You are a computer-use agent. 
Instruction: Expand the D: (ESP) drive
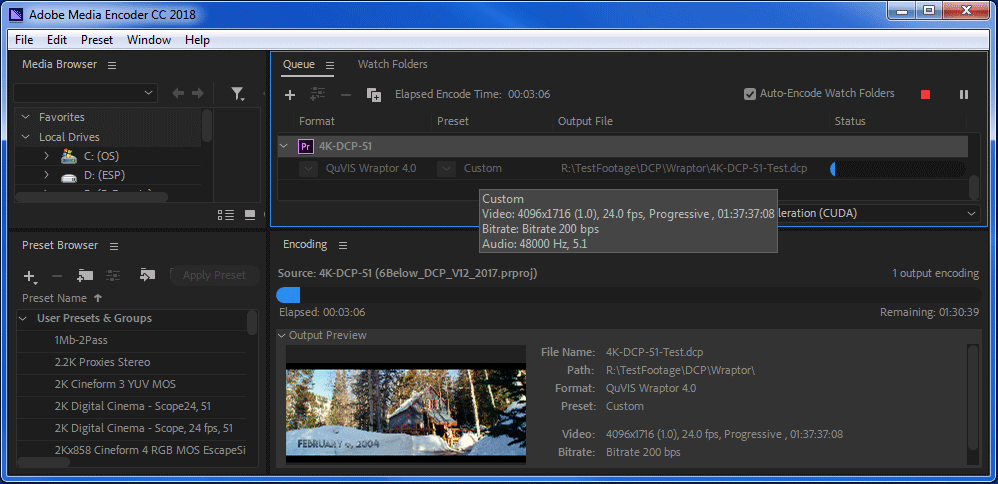click(x=46, y=175)
